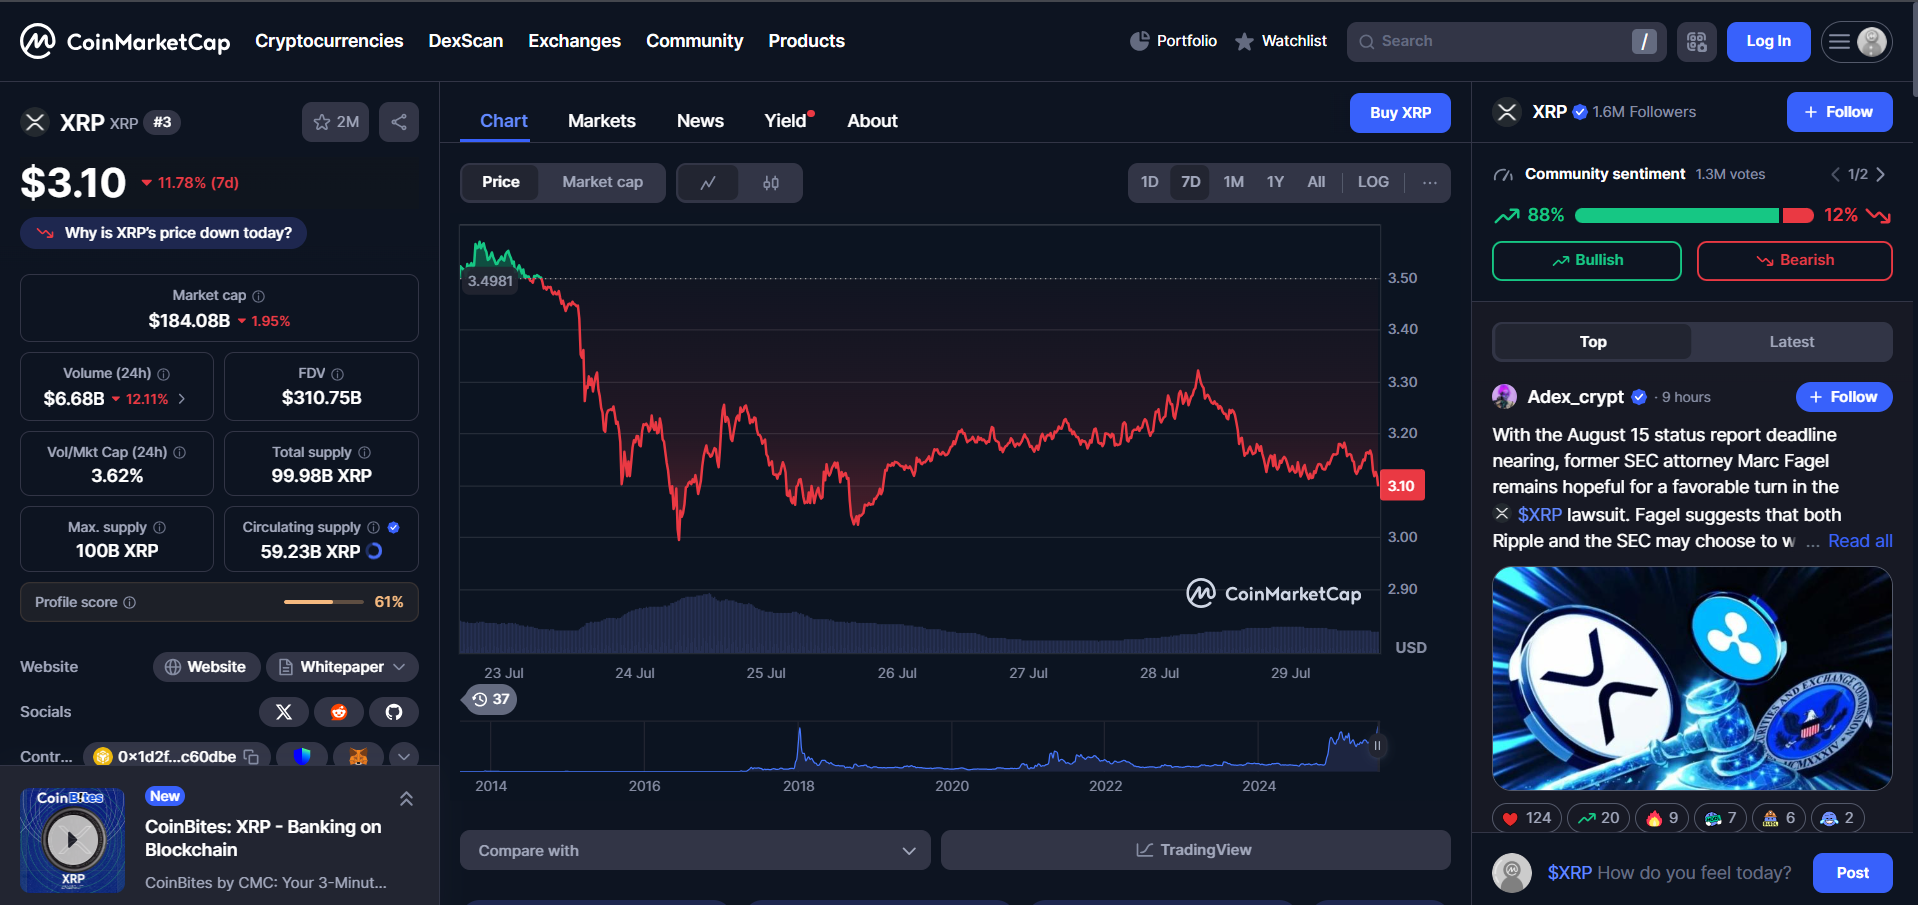Toggle LOG scale on chart
This screenshot has width=1918, height=905.
coord(1373,182)
